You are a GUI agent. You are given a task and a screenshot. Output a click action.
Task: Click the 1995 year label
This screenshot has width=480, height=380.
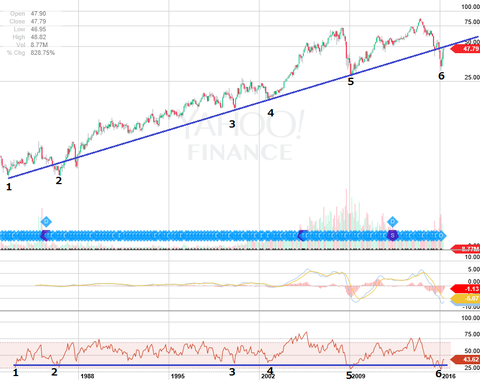pyautogui.click(x=178, y=376)
